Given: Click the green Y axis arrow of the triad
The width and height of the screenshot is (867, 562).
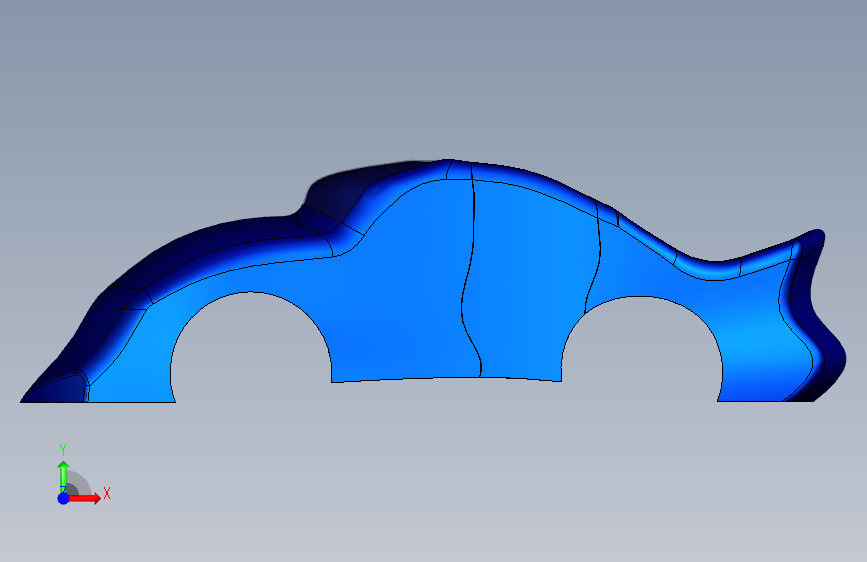Looking at the screenshot, I should [x=64, y=476].
